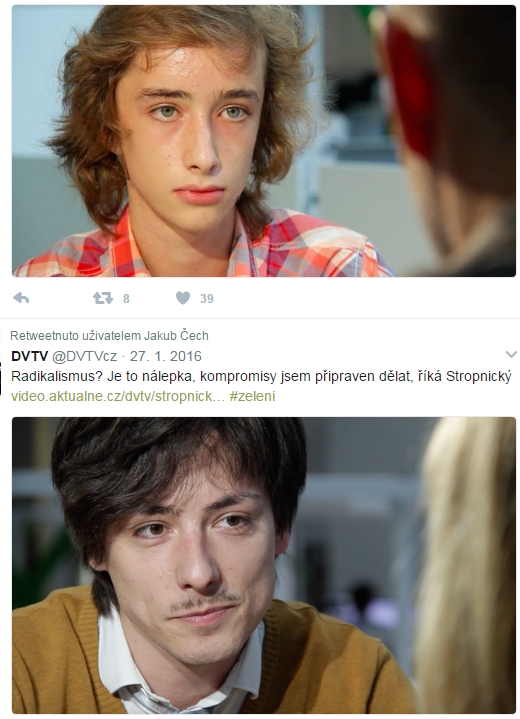This screenshot has width=520, height=719.
Task: Click the retweet count of 8
Action: pos(127,299)
